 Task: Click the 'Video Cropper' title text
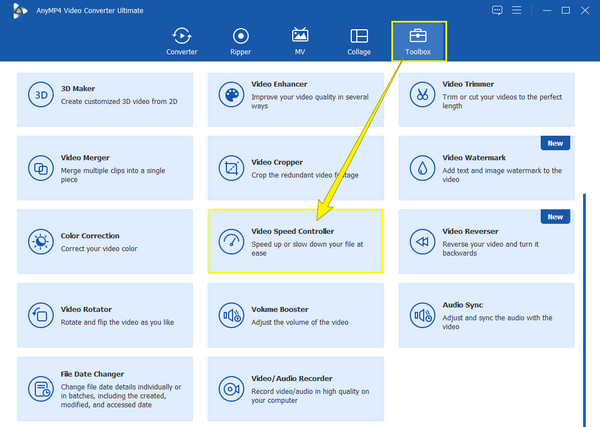[x=277, y=162]
